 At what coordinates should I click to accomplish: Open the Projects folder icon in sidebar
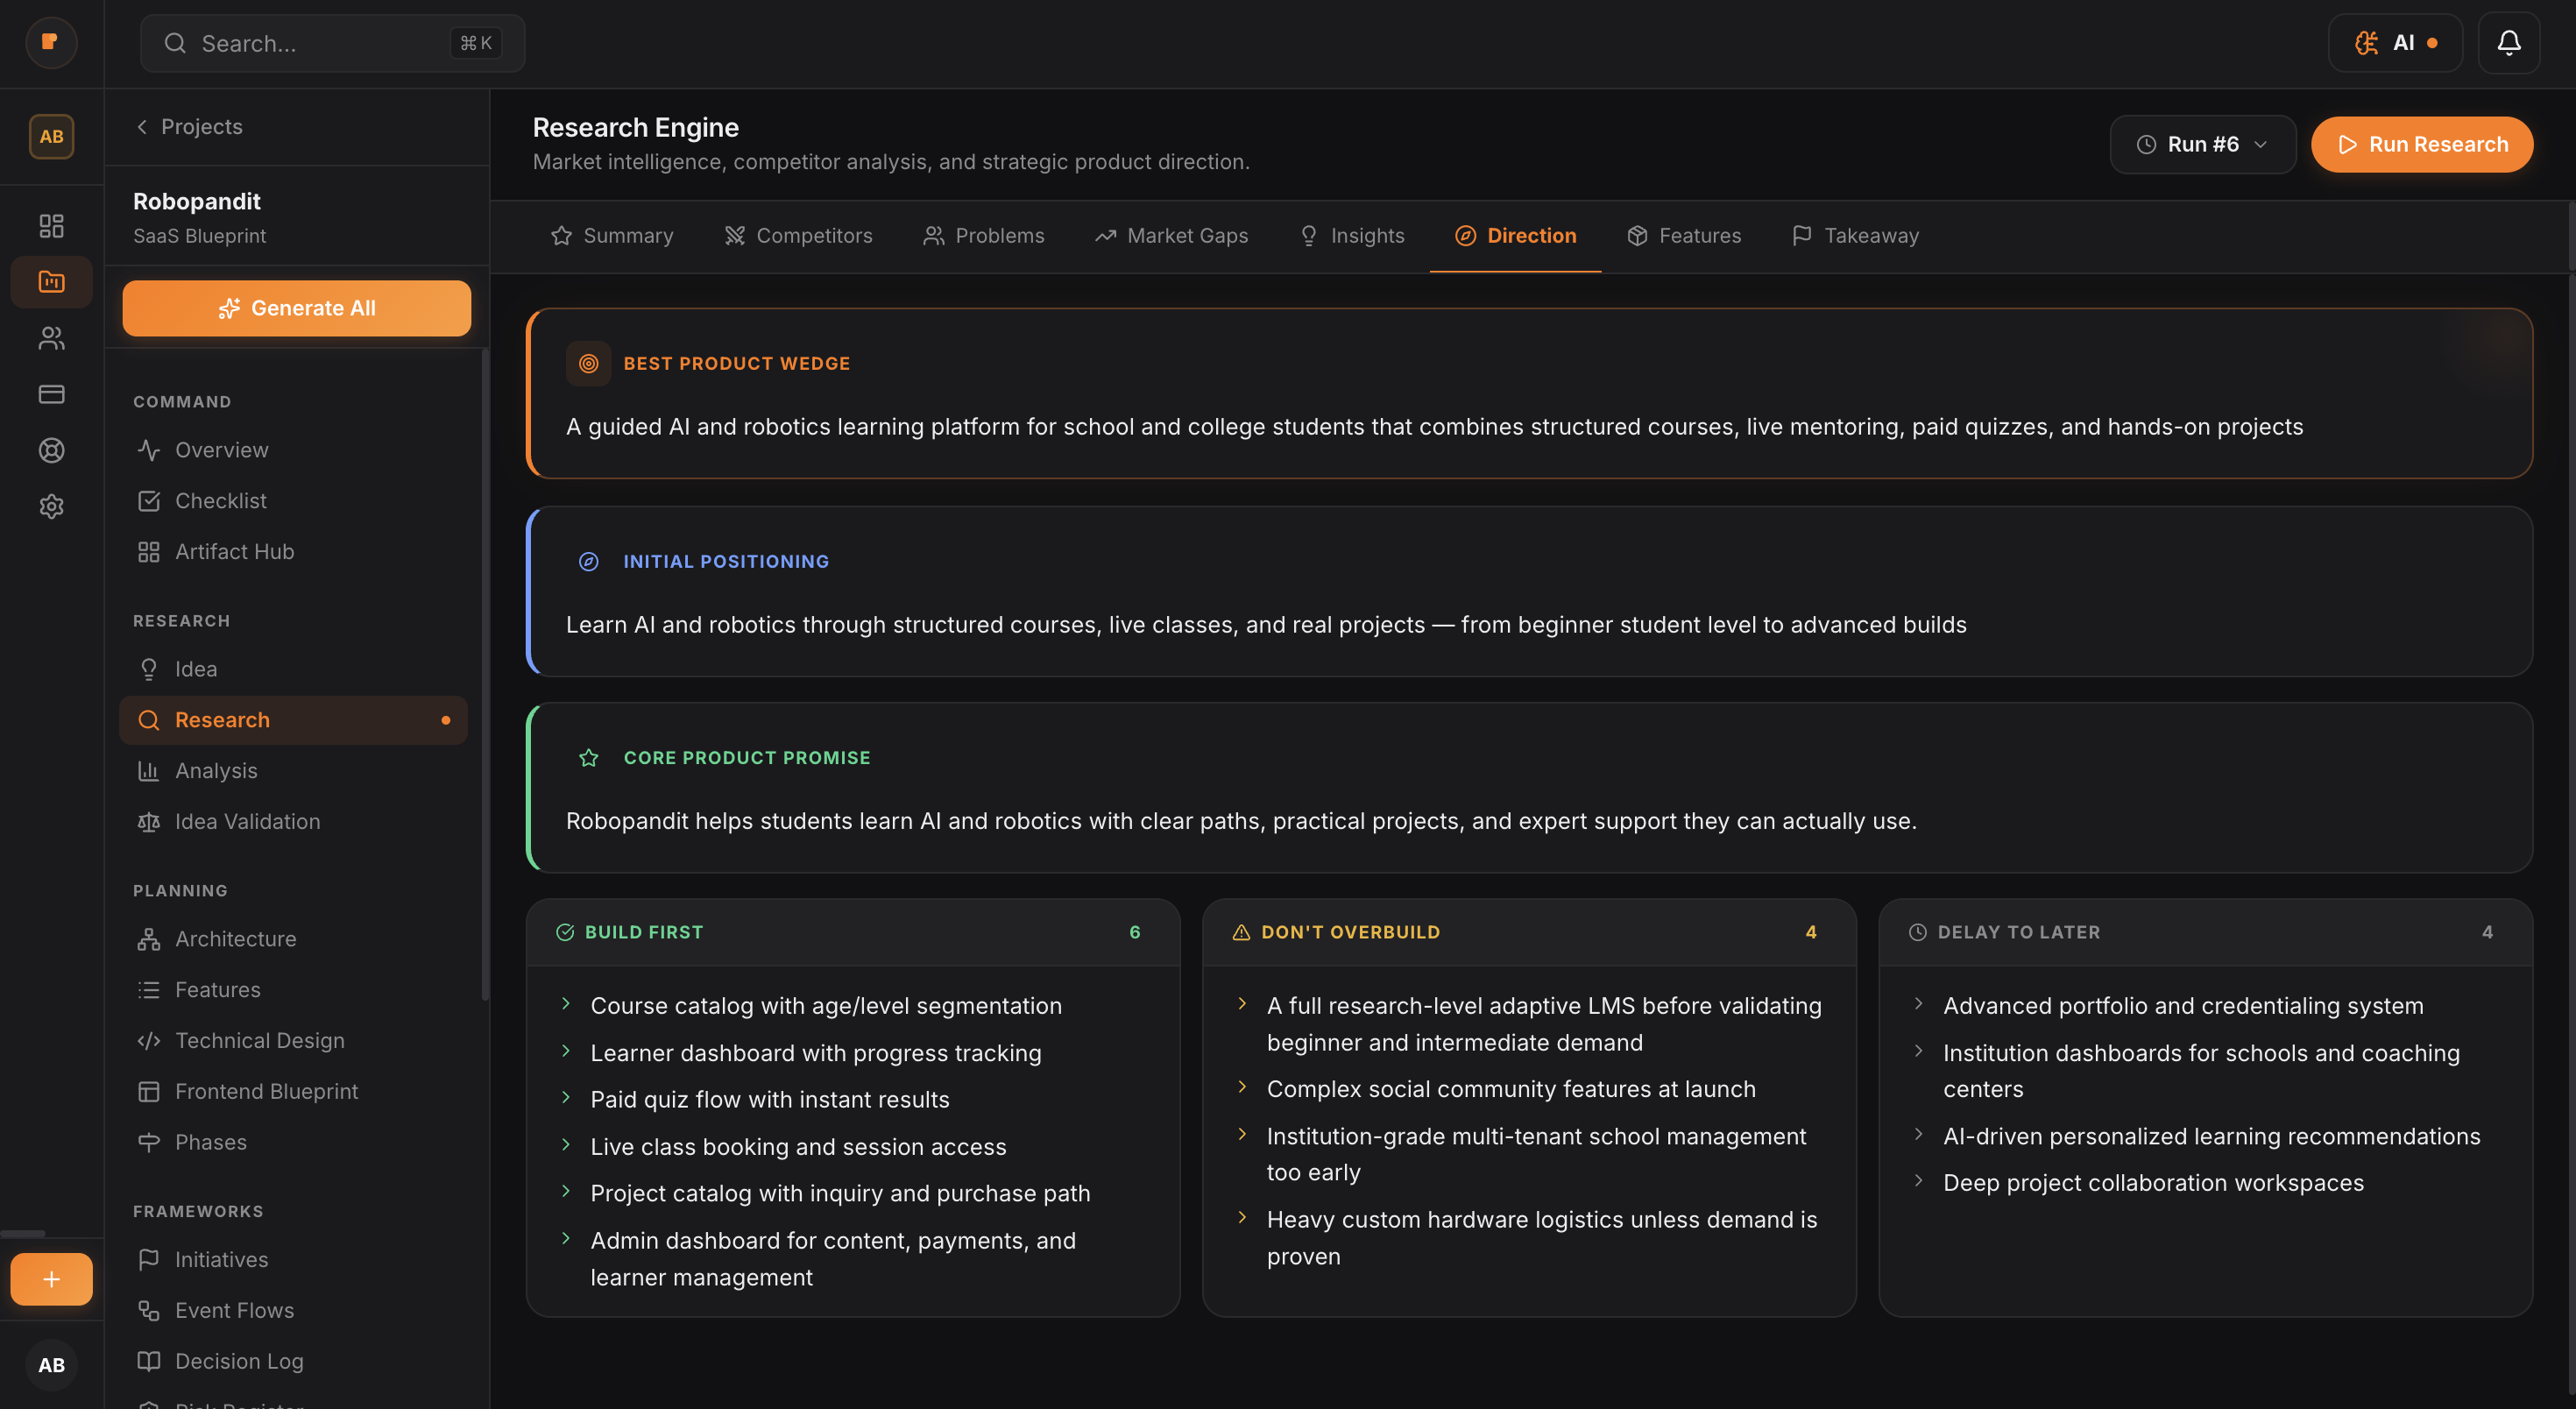51,281
